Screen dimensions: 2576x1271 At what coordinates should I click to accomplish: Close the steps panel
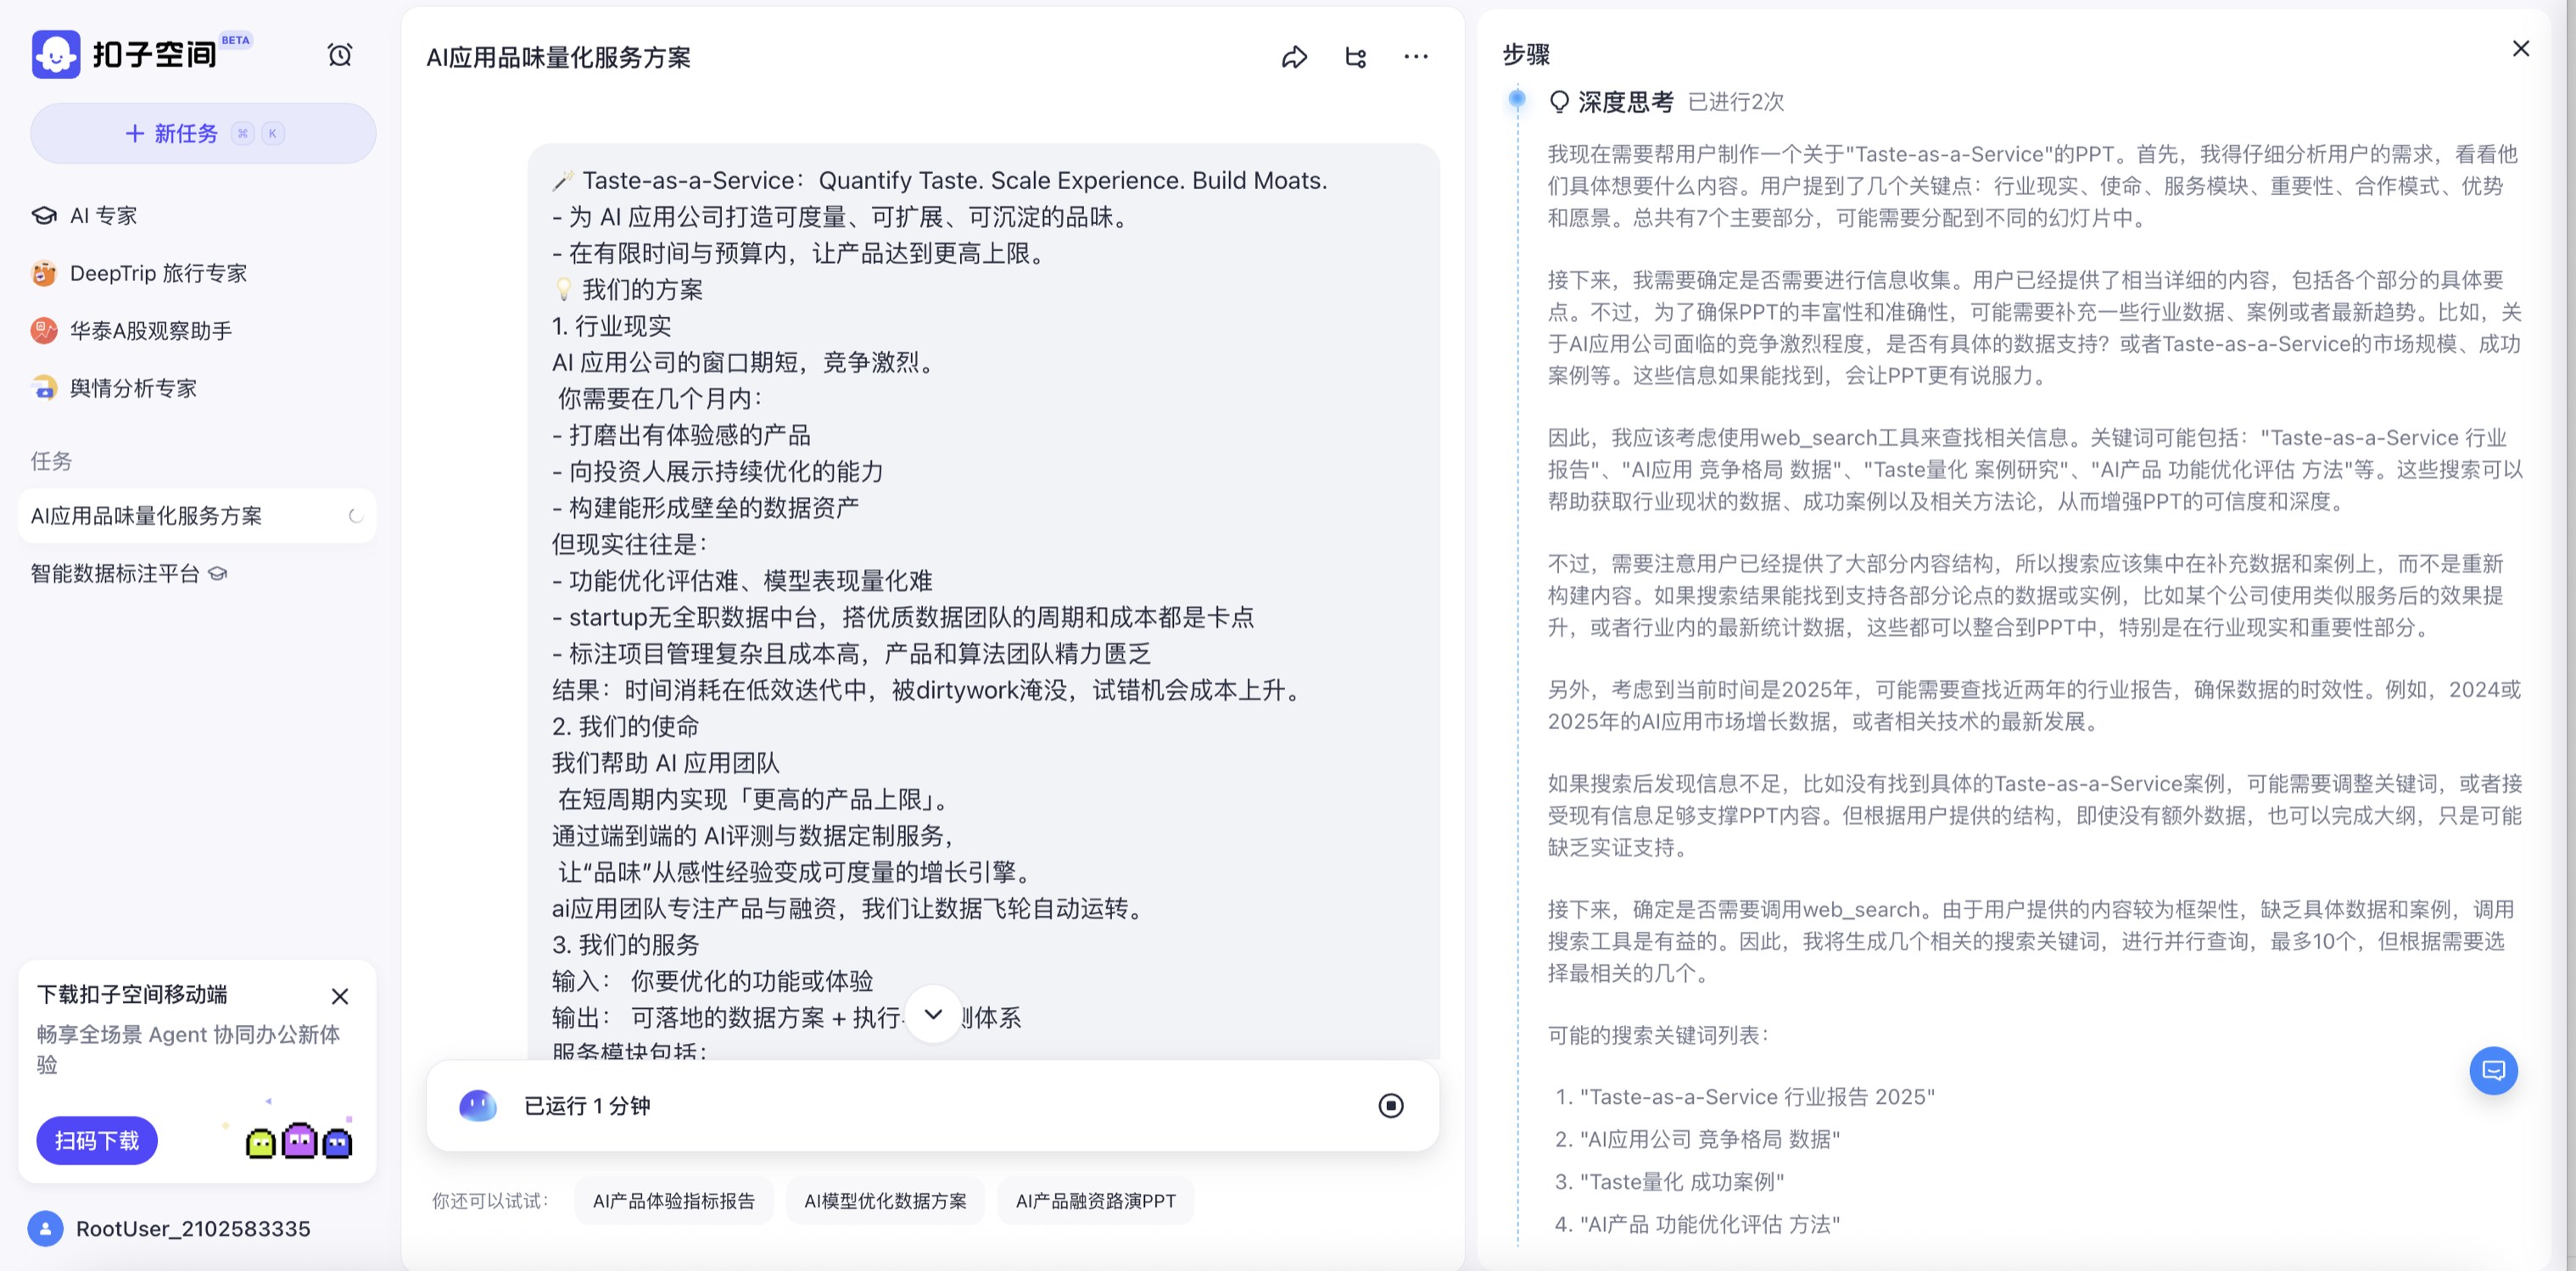[2520, 49]
